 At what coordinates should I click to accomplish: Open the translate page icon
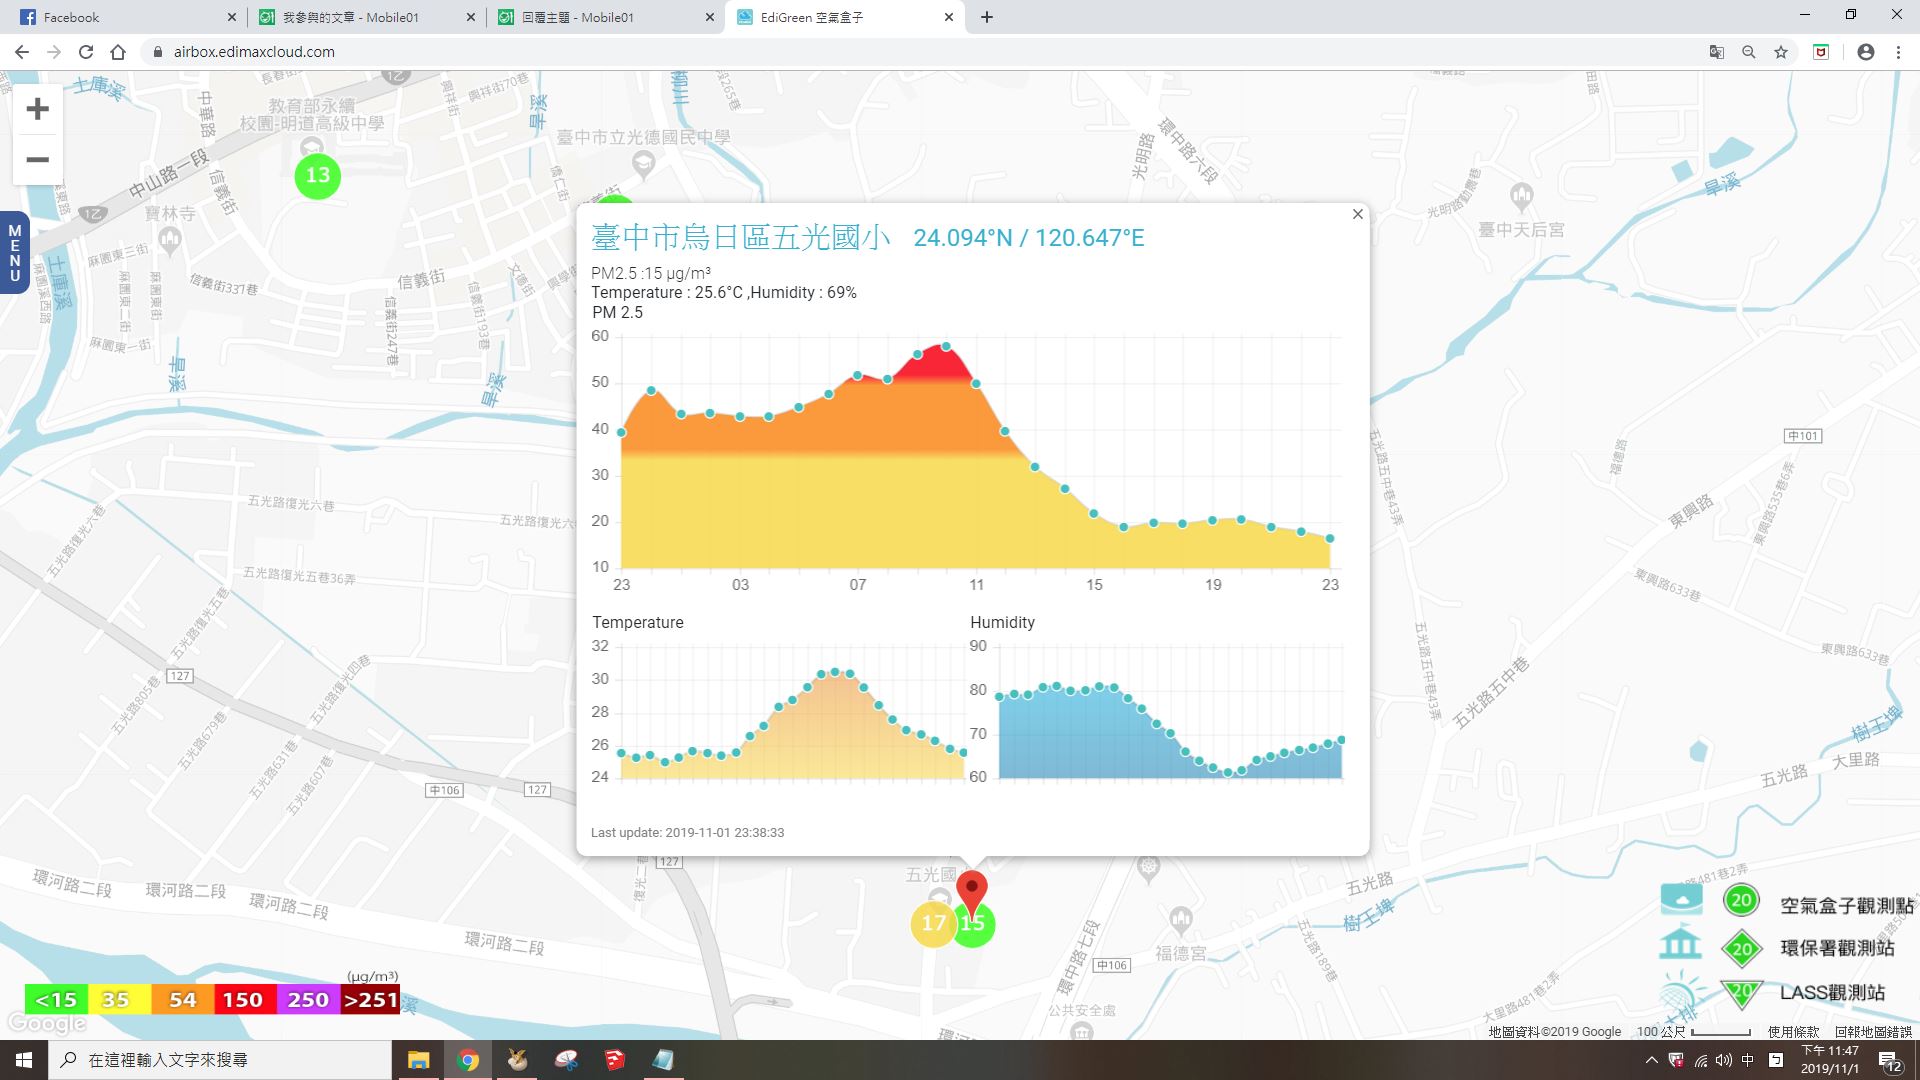(x=1717, y=52)
